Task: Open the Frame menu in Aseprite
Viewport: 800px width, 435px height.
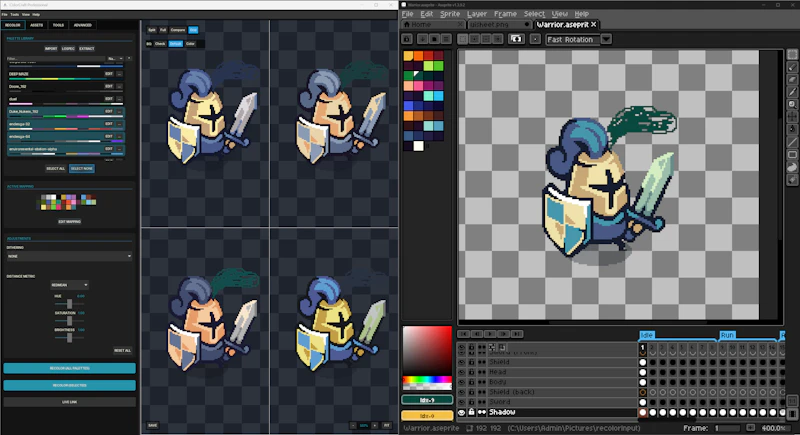Action: (505, 14)
